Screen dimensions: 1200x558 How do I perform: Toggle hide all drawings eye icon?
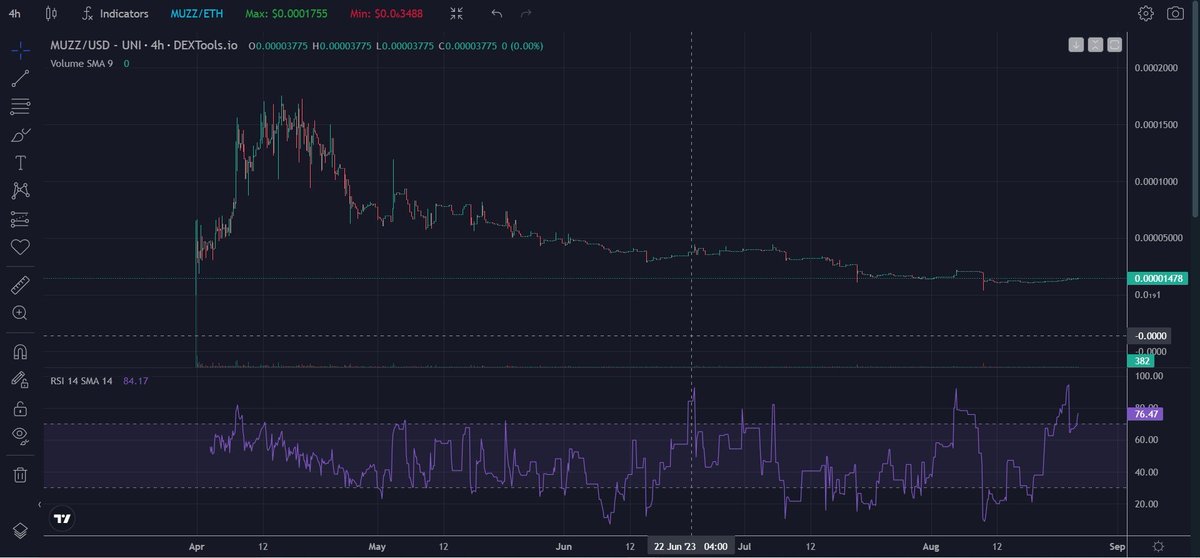click(19, 437)
